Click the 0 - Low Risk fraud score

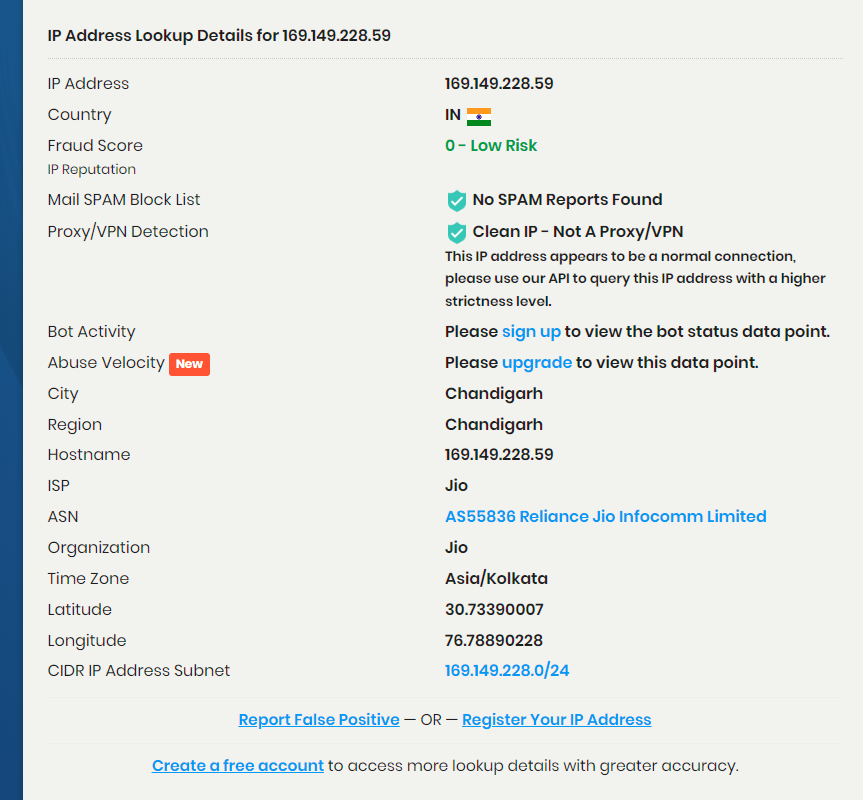pyautogui.click(x=491, y=146)
